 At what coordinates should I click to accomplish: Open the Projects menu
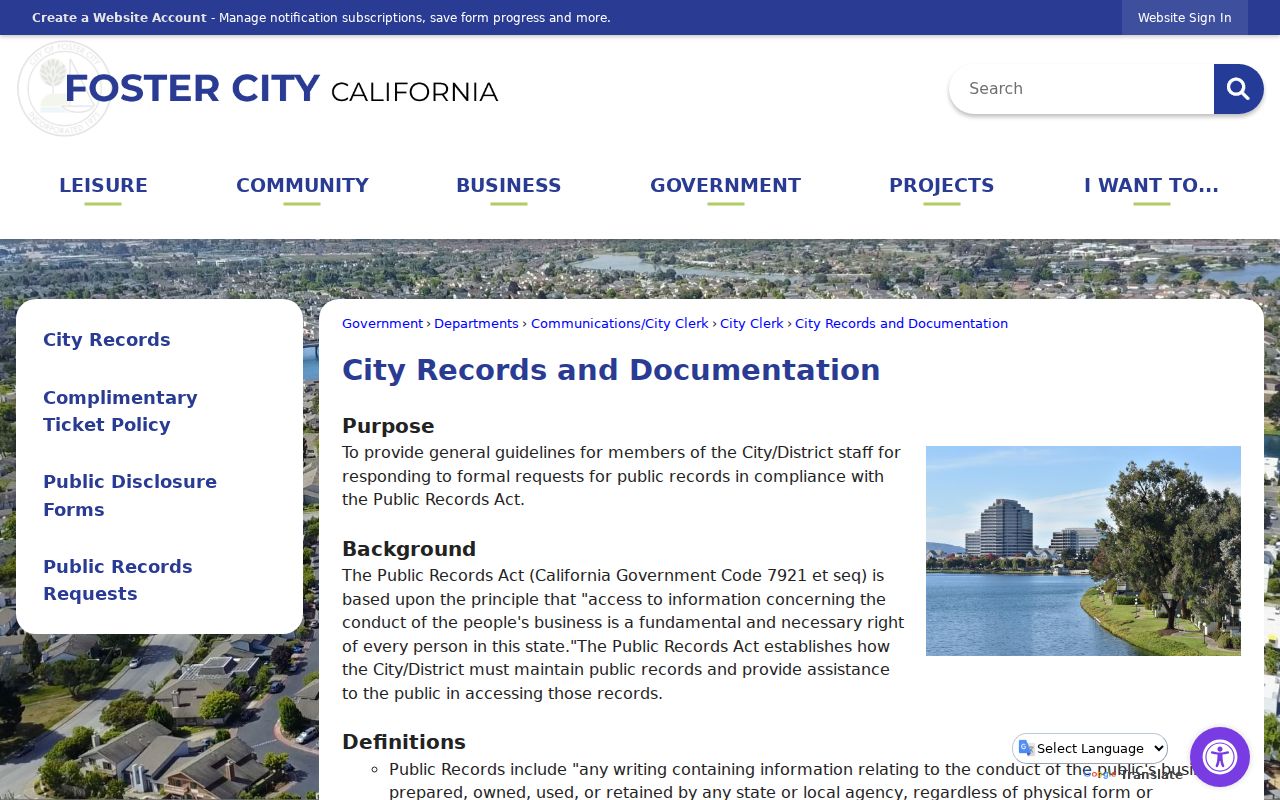coord(941,185)
